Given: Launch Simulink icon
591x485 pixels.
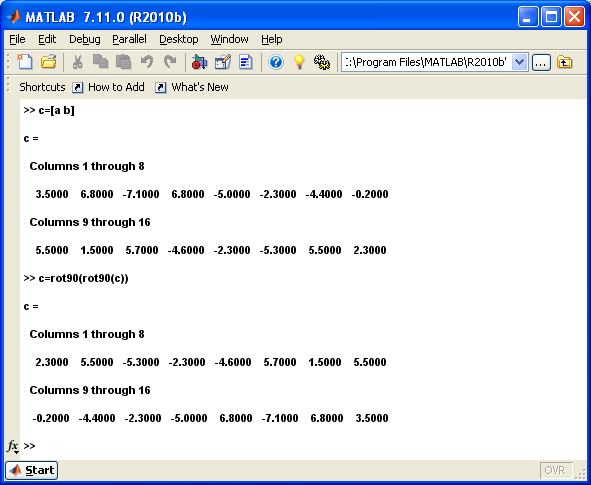Looking at the screenshot, I should pyautogui.click(x=199, y=62).
